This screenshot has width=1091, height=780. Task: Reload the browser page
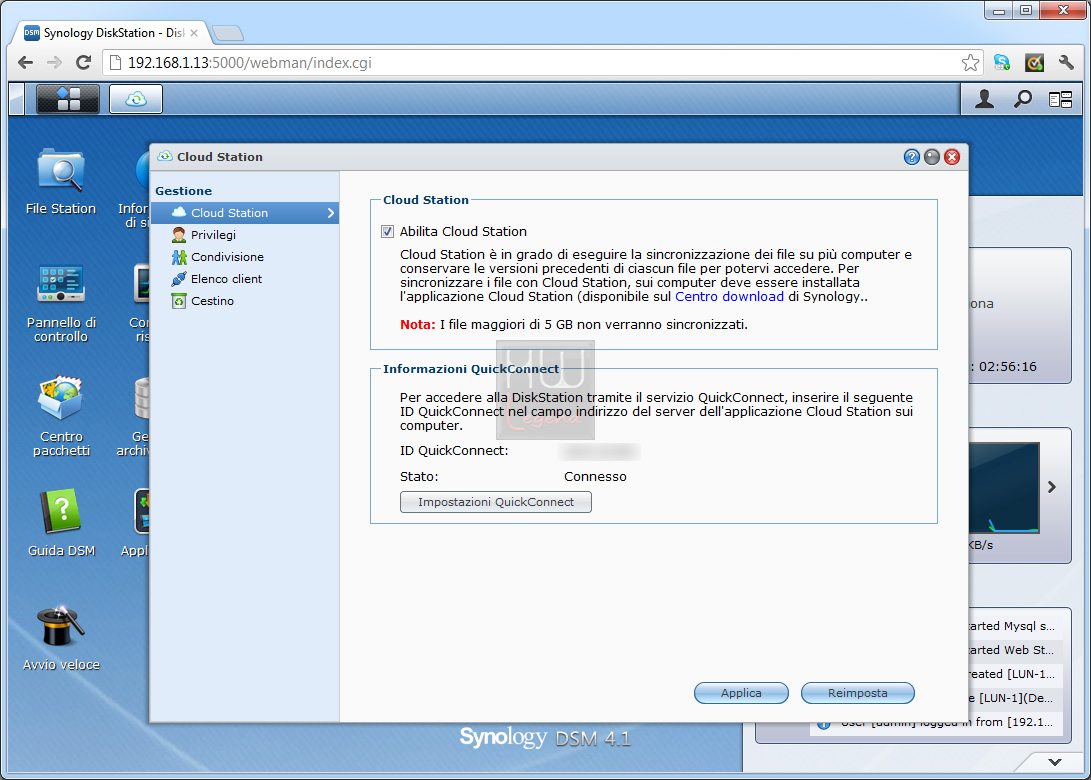point(83,63)
